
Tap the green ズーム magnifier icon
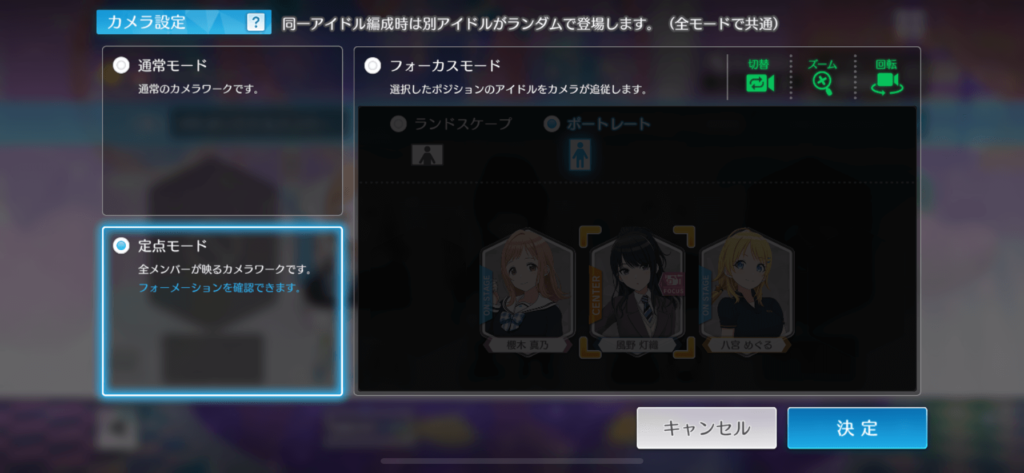[x=822, y=84]
